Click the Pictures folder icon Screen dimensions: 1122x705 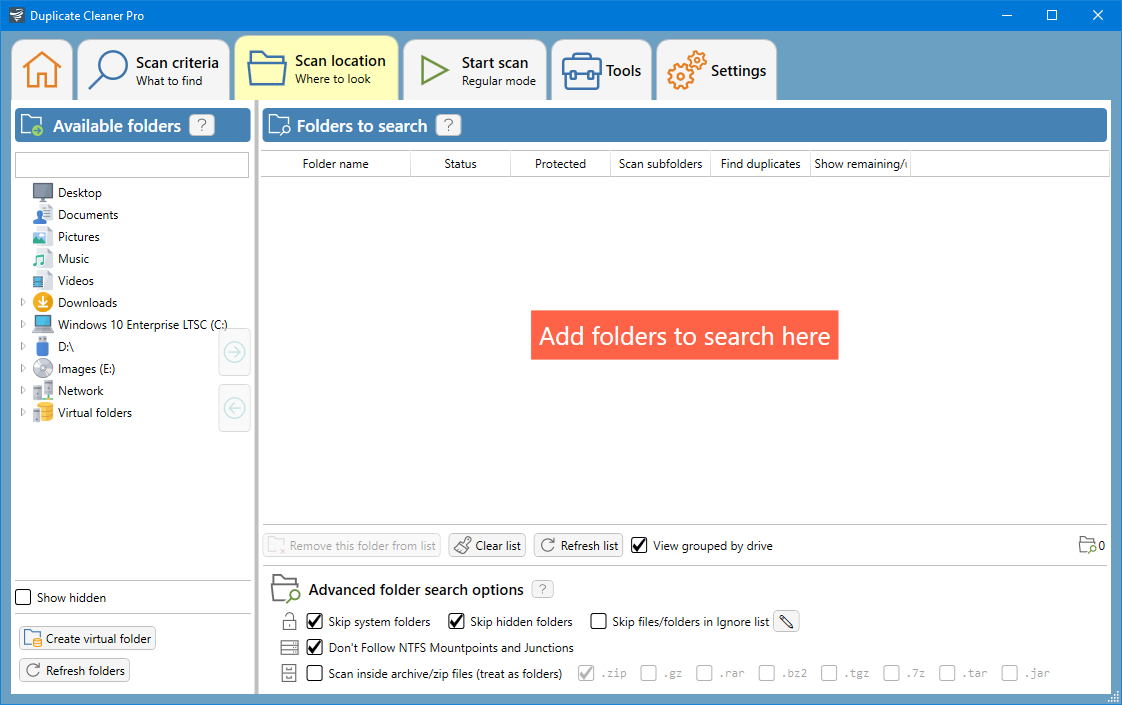click(43, 236)
